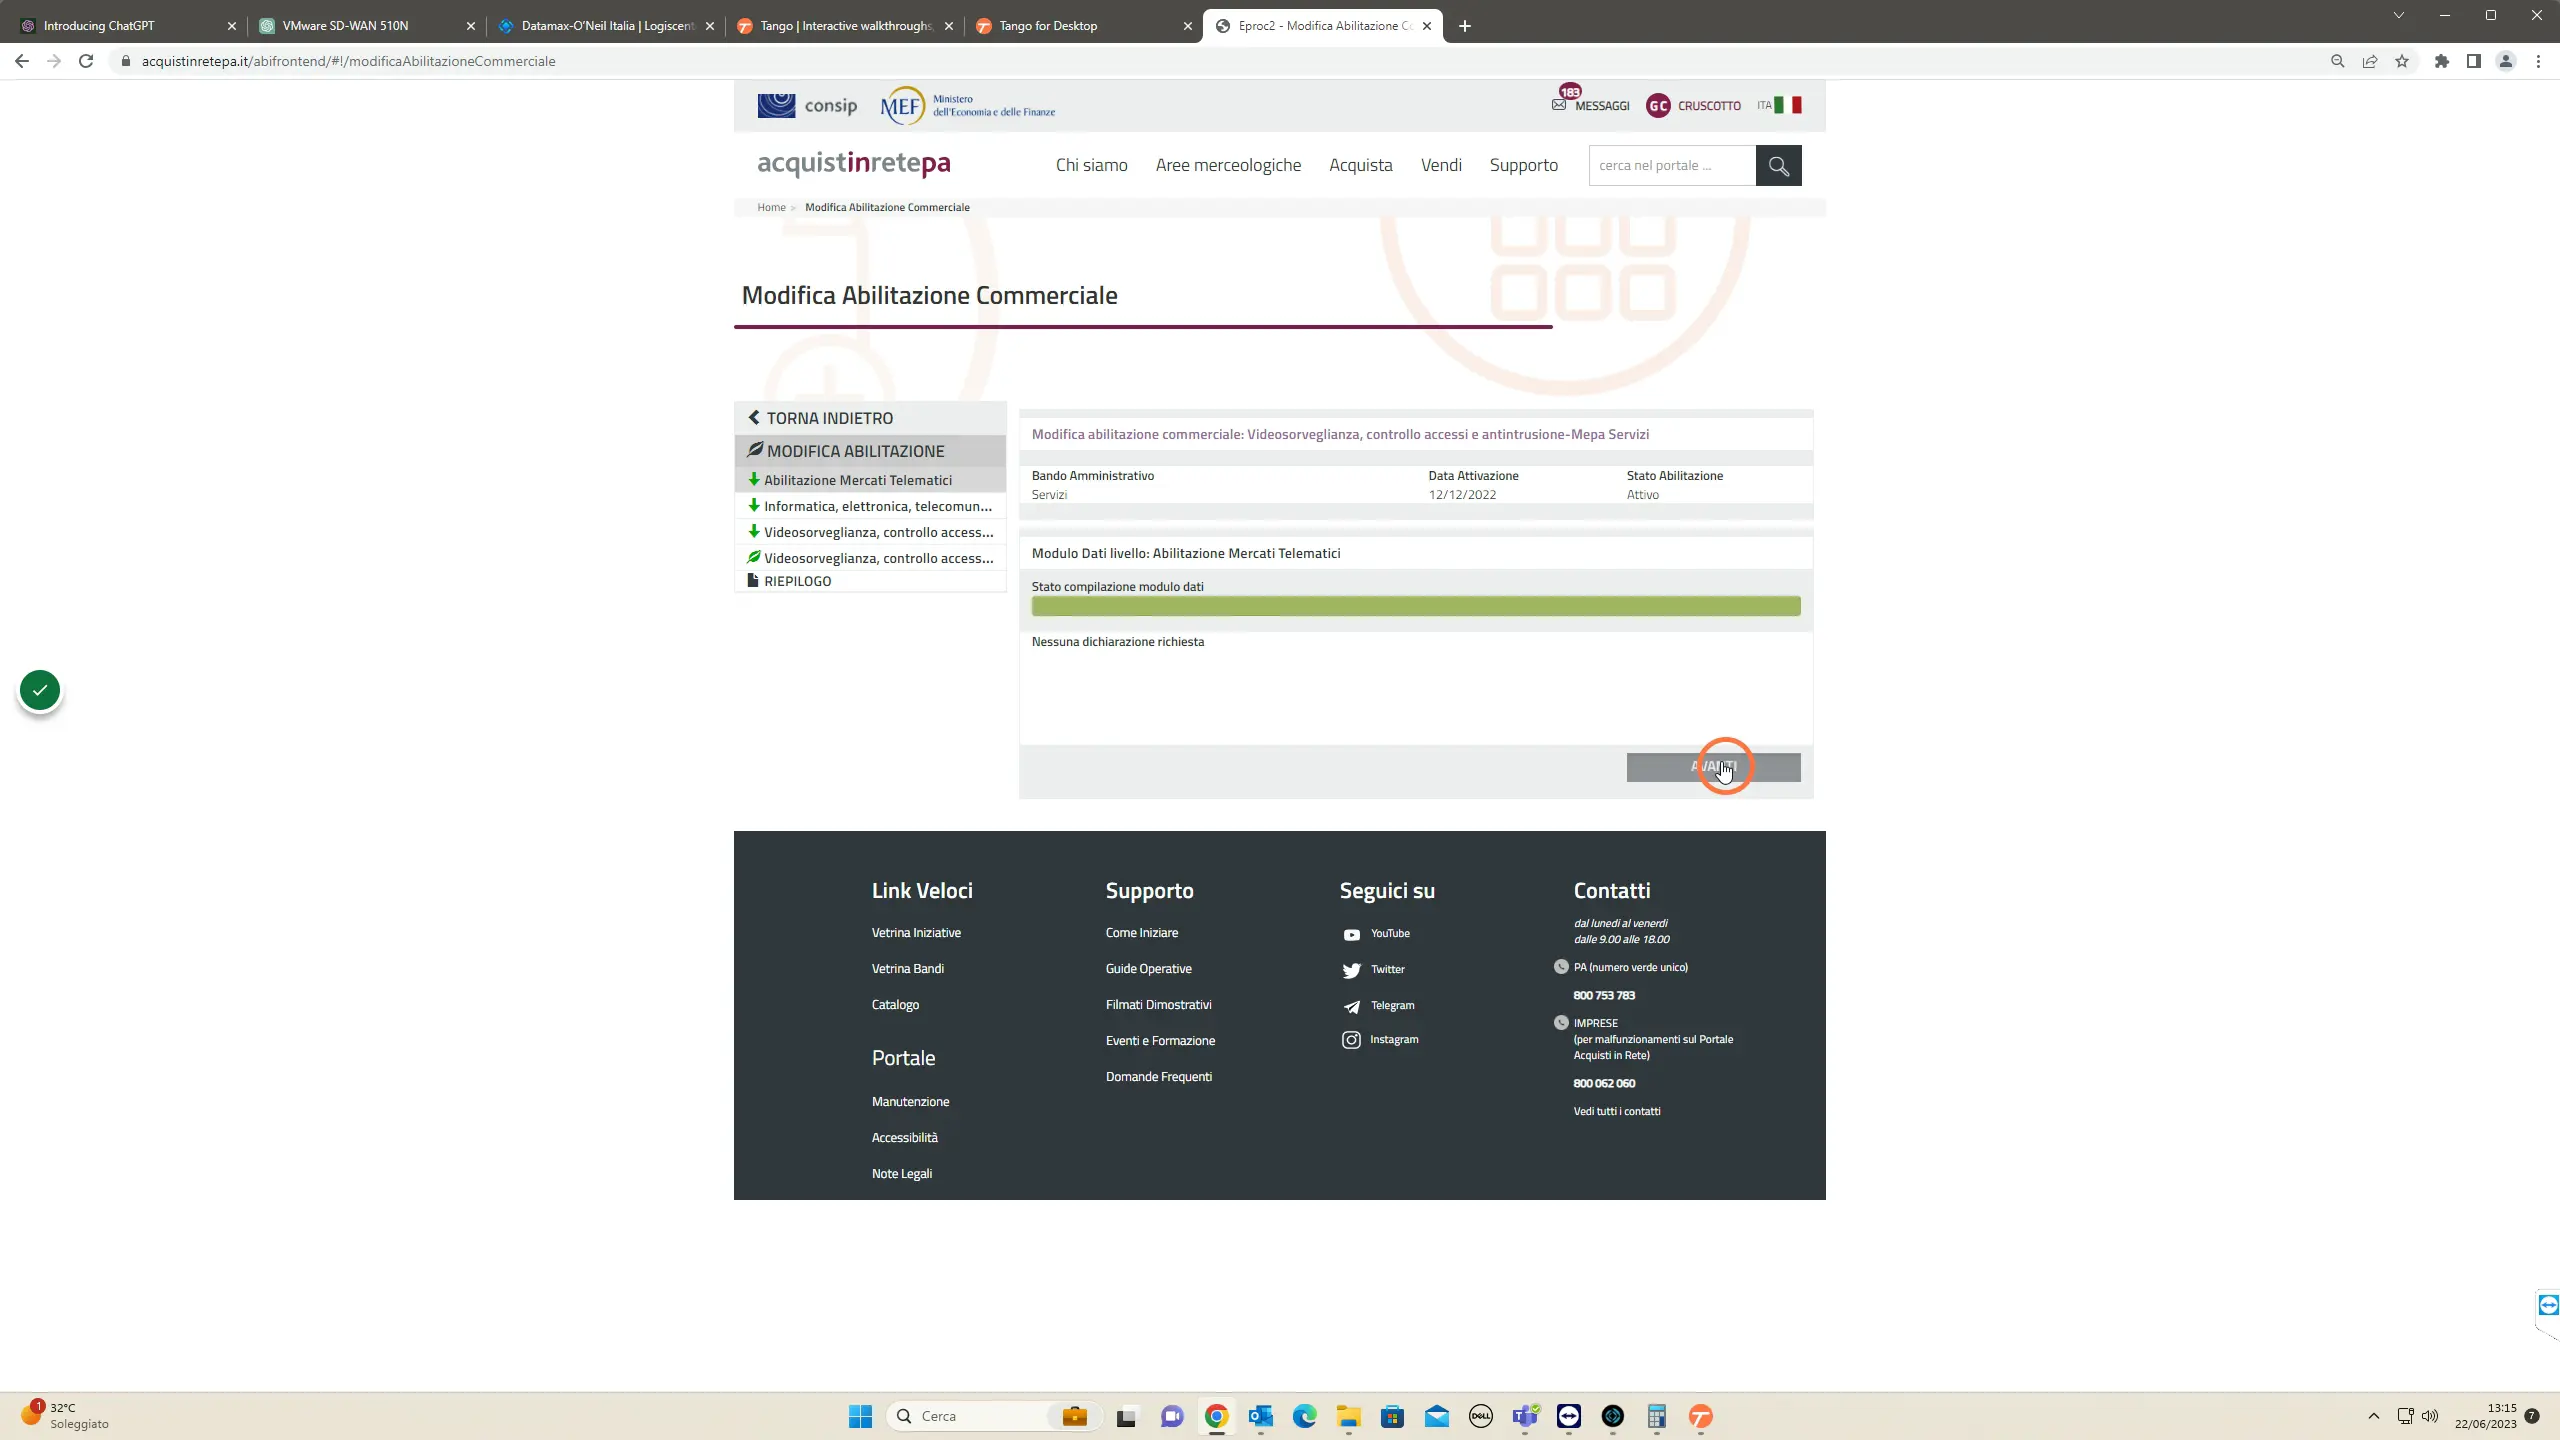Open Vendi menu
Viewport: 2560px width, 1440px height.
coord(1441,165)
